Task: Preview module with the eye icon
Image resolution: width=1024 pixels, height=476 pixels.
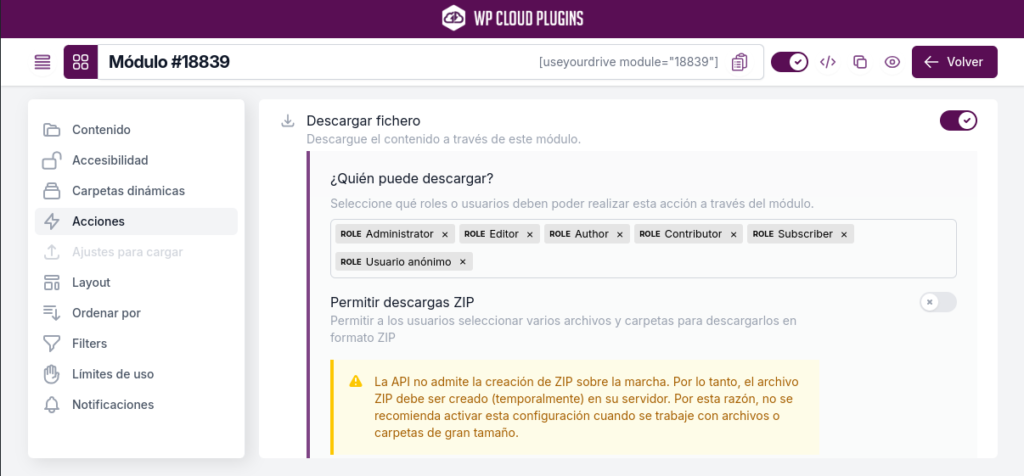Action: (892, 62)
